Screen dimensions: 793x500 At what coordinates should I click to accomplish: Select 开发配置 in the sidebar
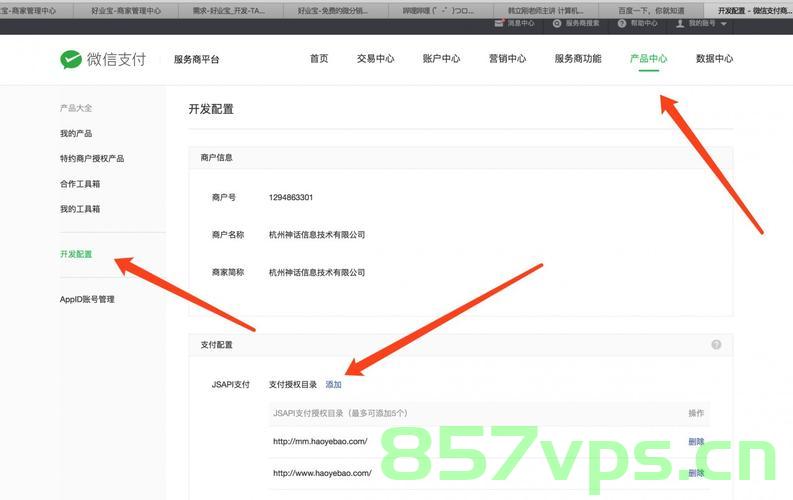coord(76,254)
